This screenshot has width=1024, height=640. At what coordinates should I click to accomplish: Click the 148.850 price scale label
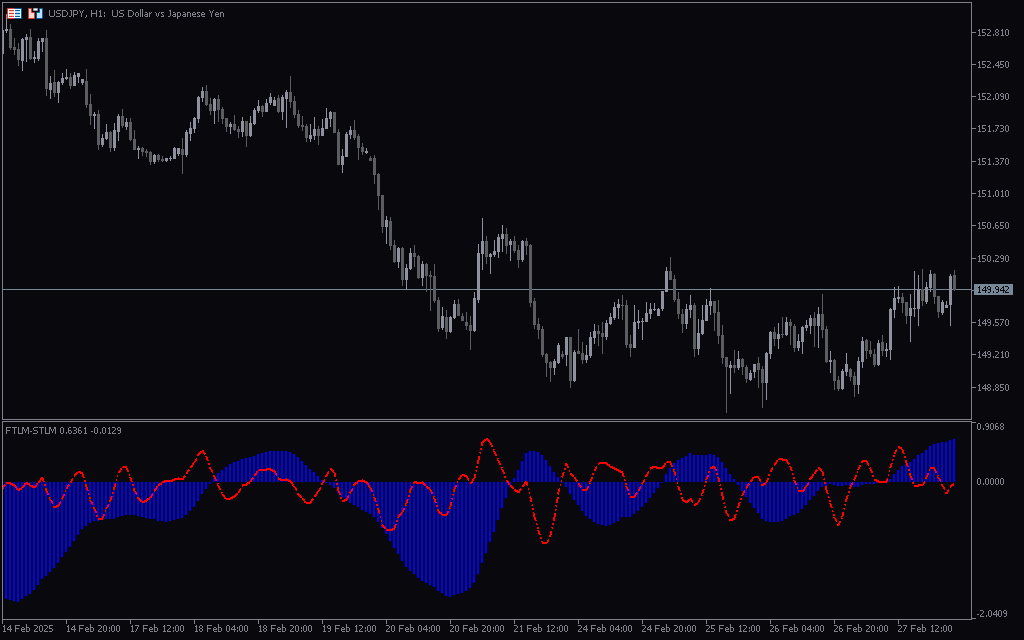pos(992,387)
